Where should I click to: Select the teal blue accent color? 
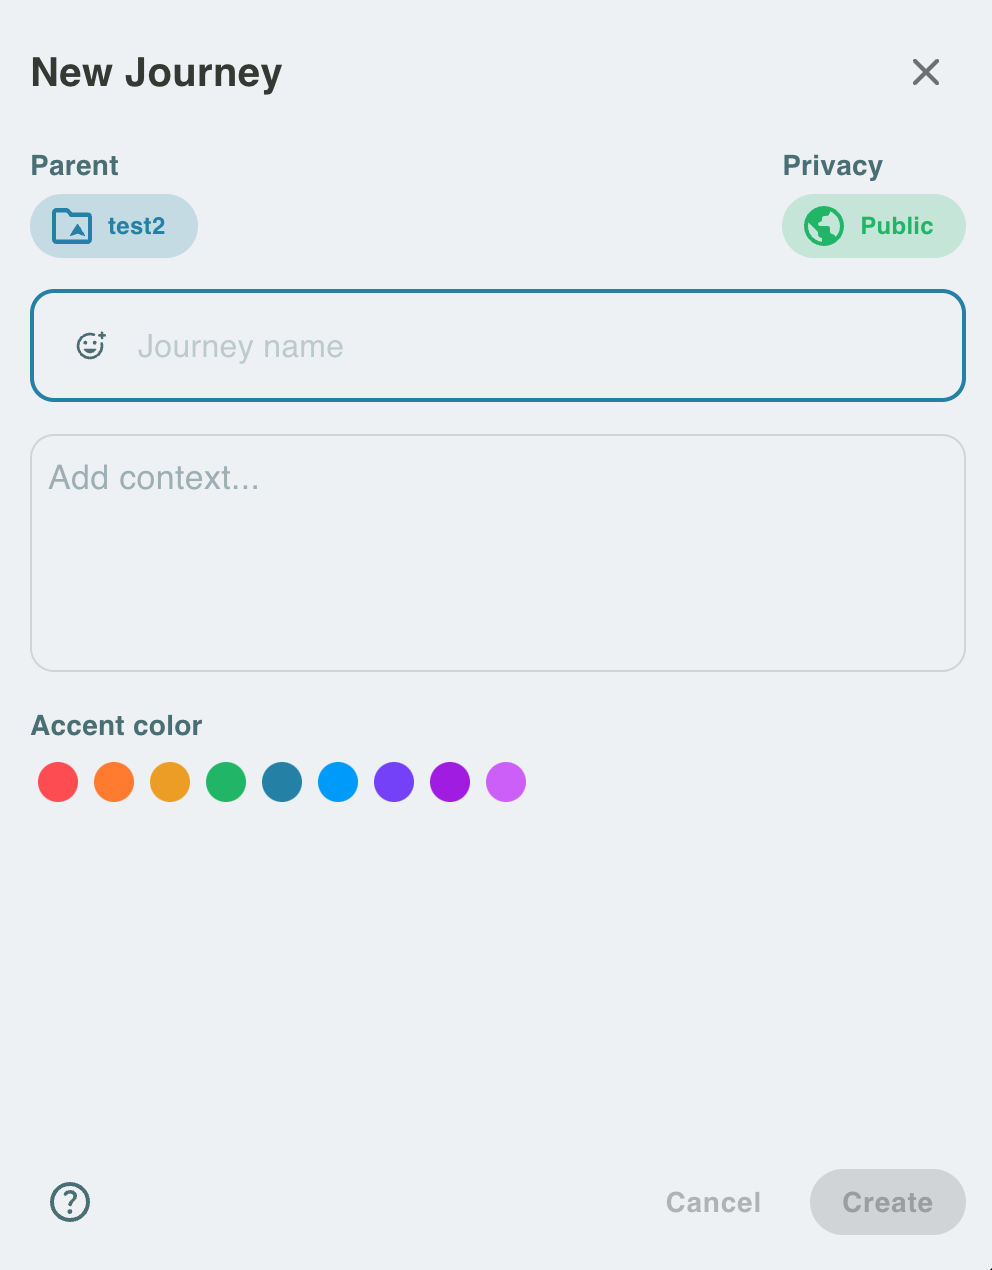click(x=282, y=782)
